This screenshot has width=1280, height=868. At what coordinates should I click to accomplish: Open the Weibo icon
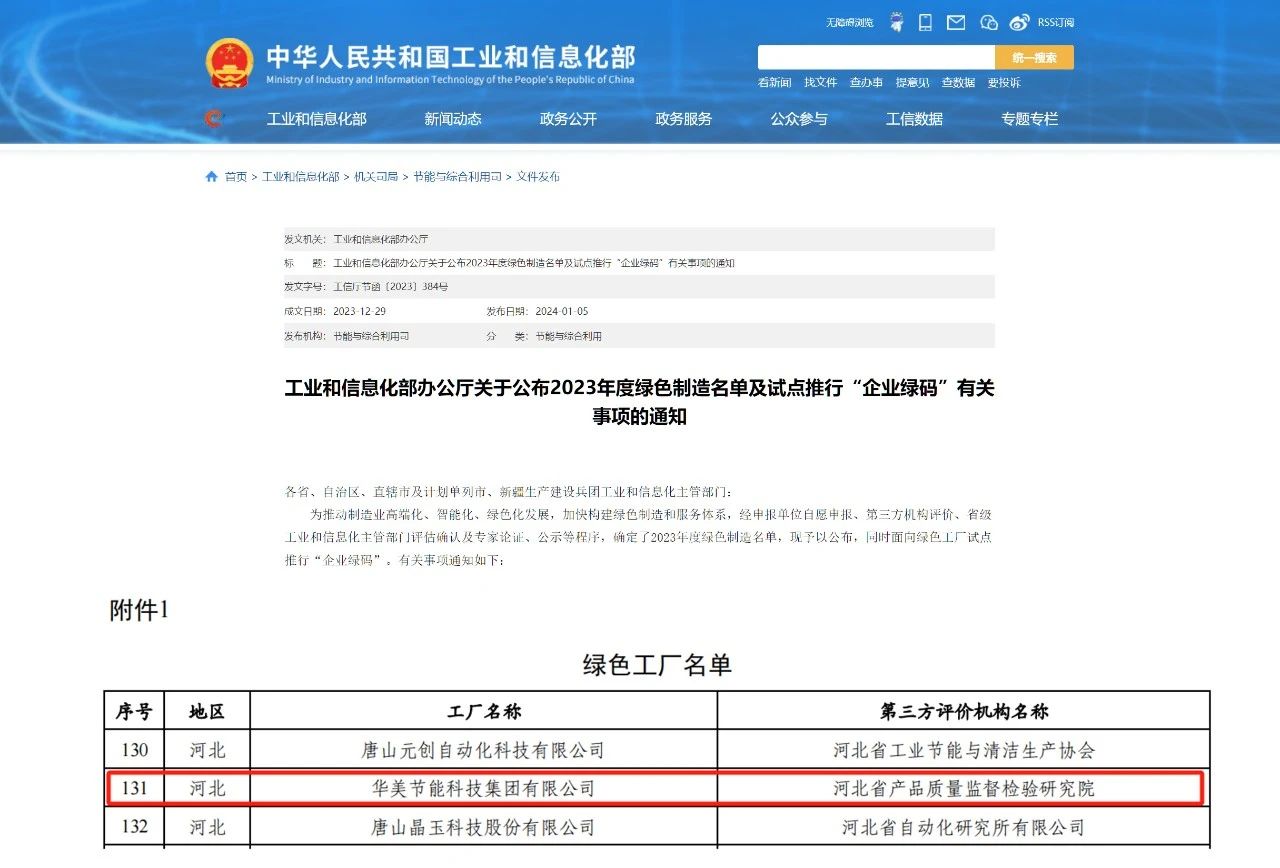[1019, 22]
